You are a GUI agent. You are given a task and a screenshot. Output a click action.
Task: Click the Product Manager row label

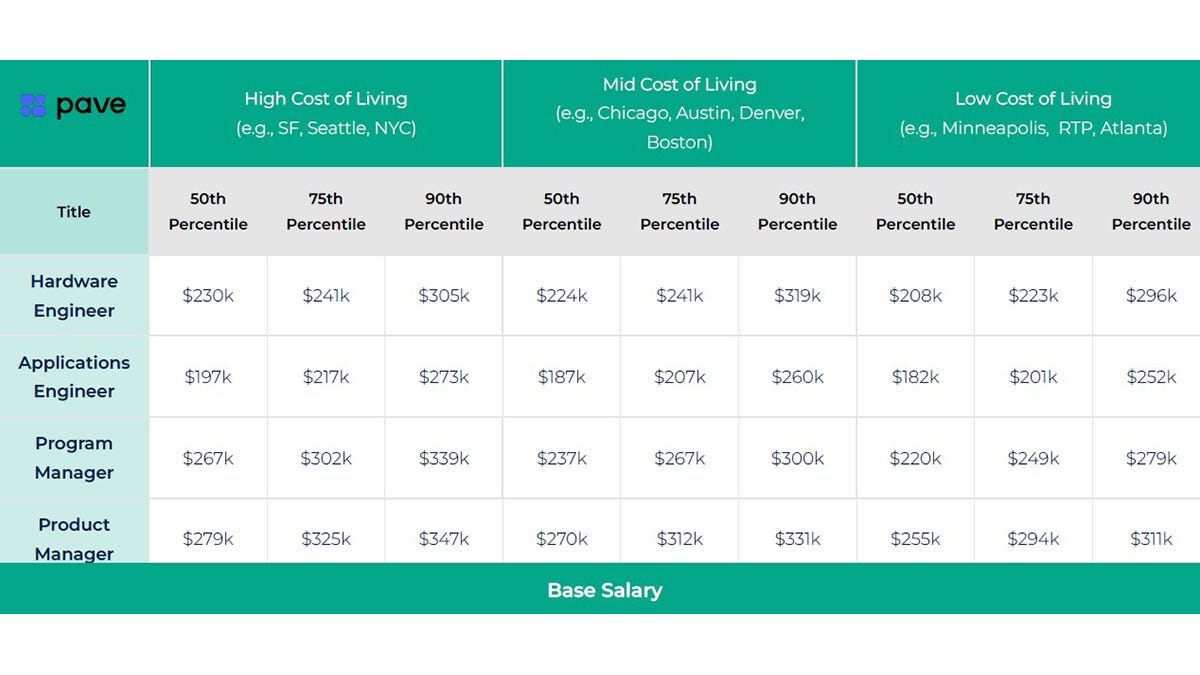[74, 538]
